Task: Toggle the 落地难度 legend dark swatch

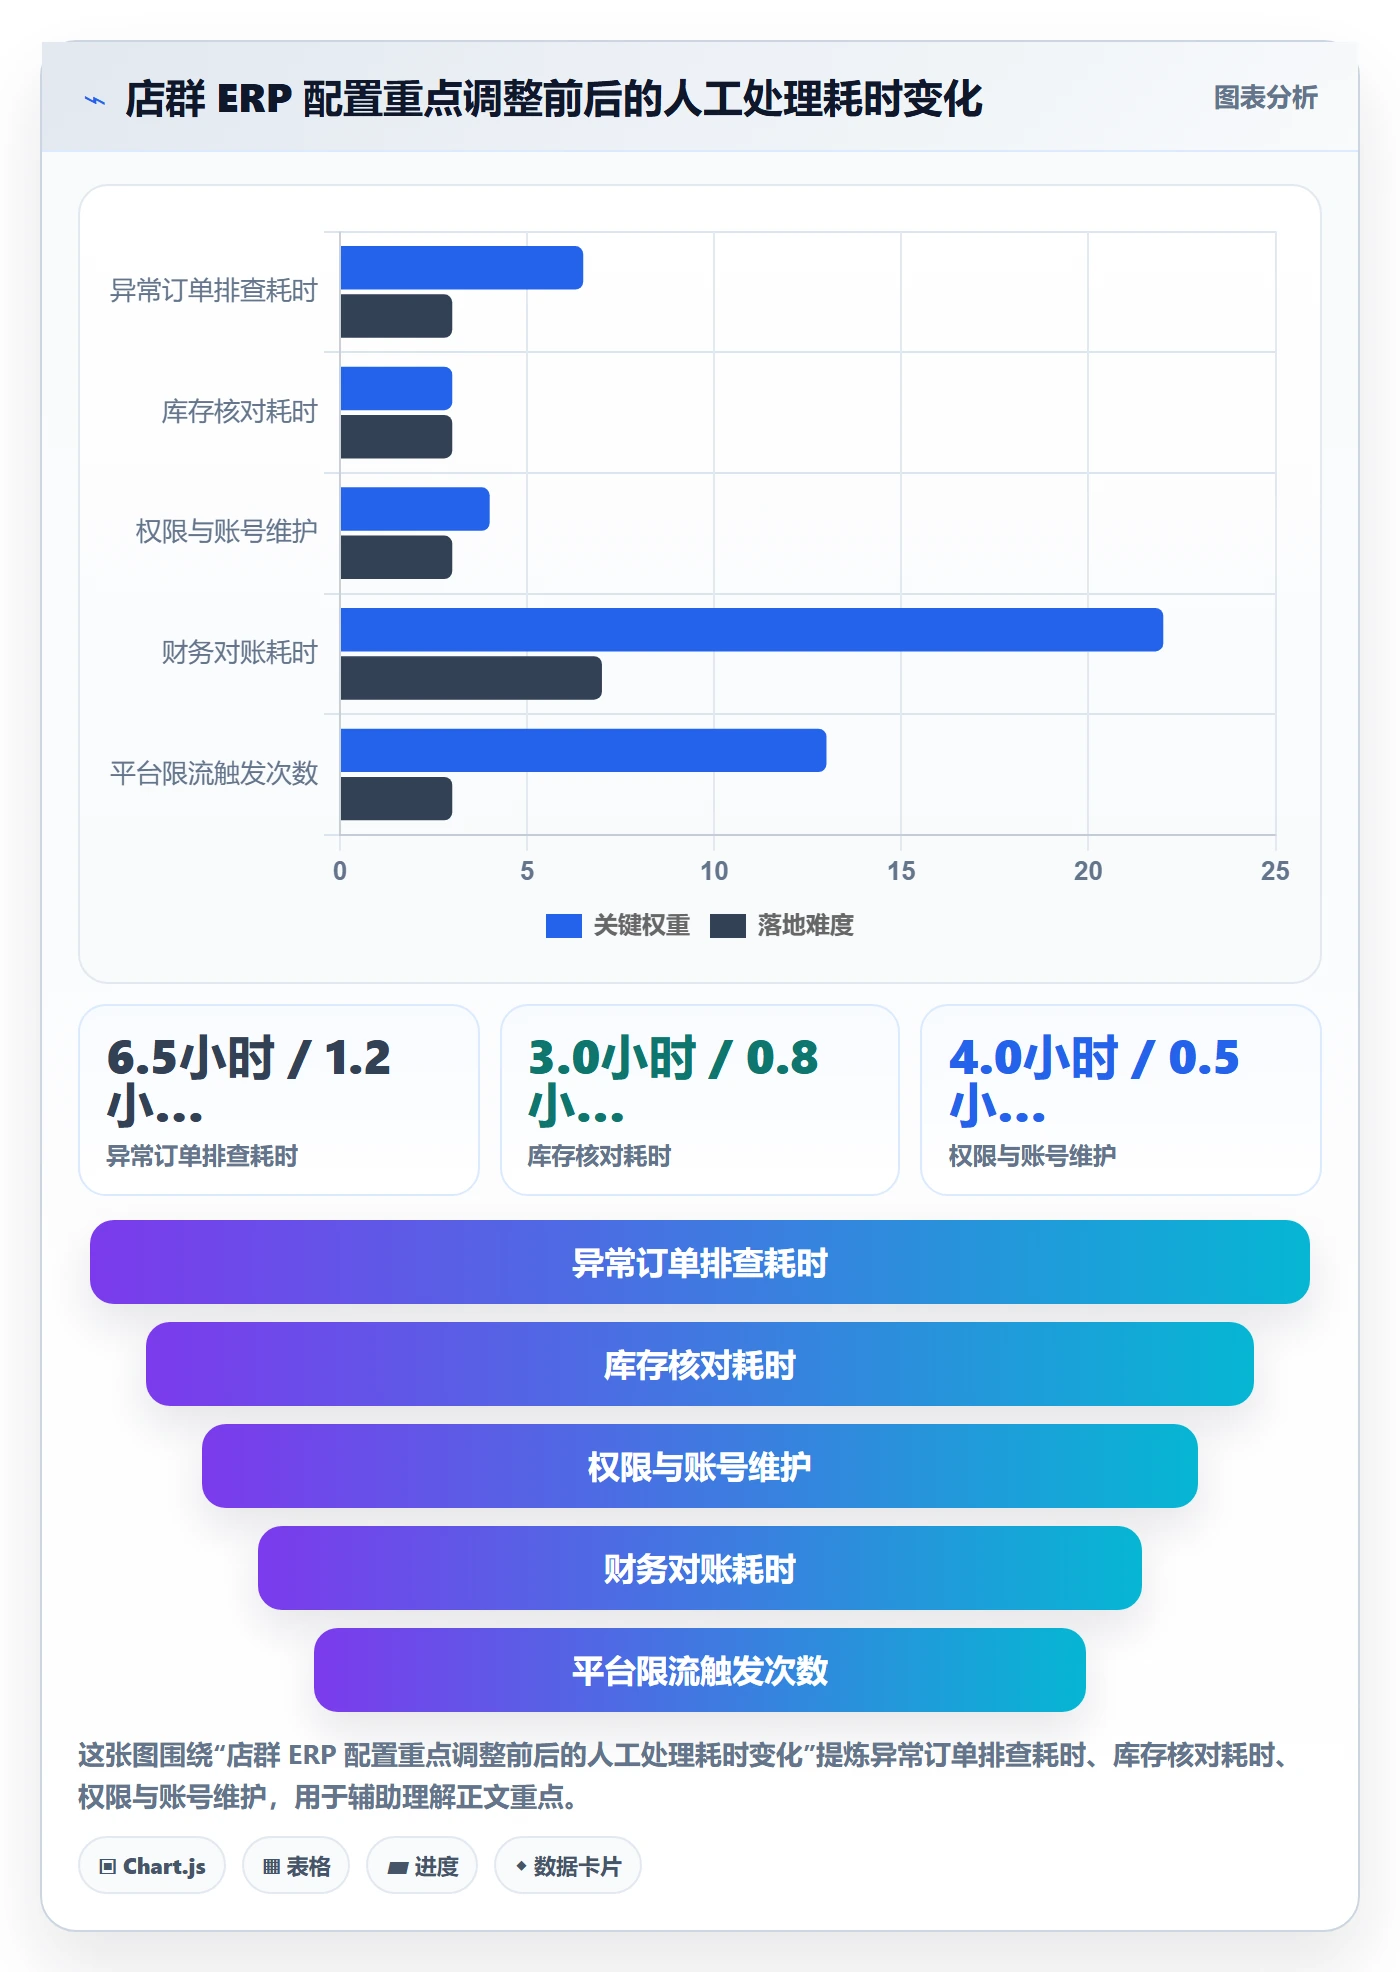Action: point(727,926)
